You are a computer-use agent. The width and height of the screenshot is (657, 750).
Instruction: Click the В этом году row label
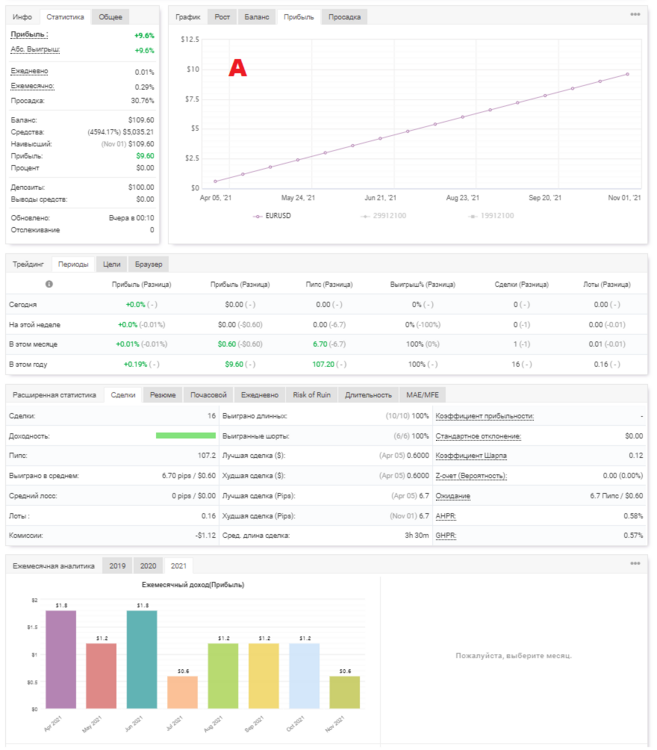(x=28, y=364)
